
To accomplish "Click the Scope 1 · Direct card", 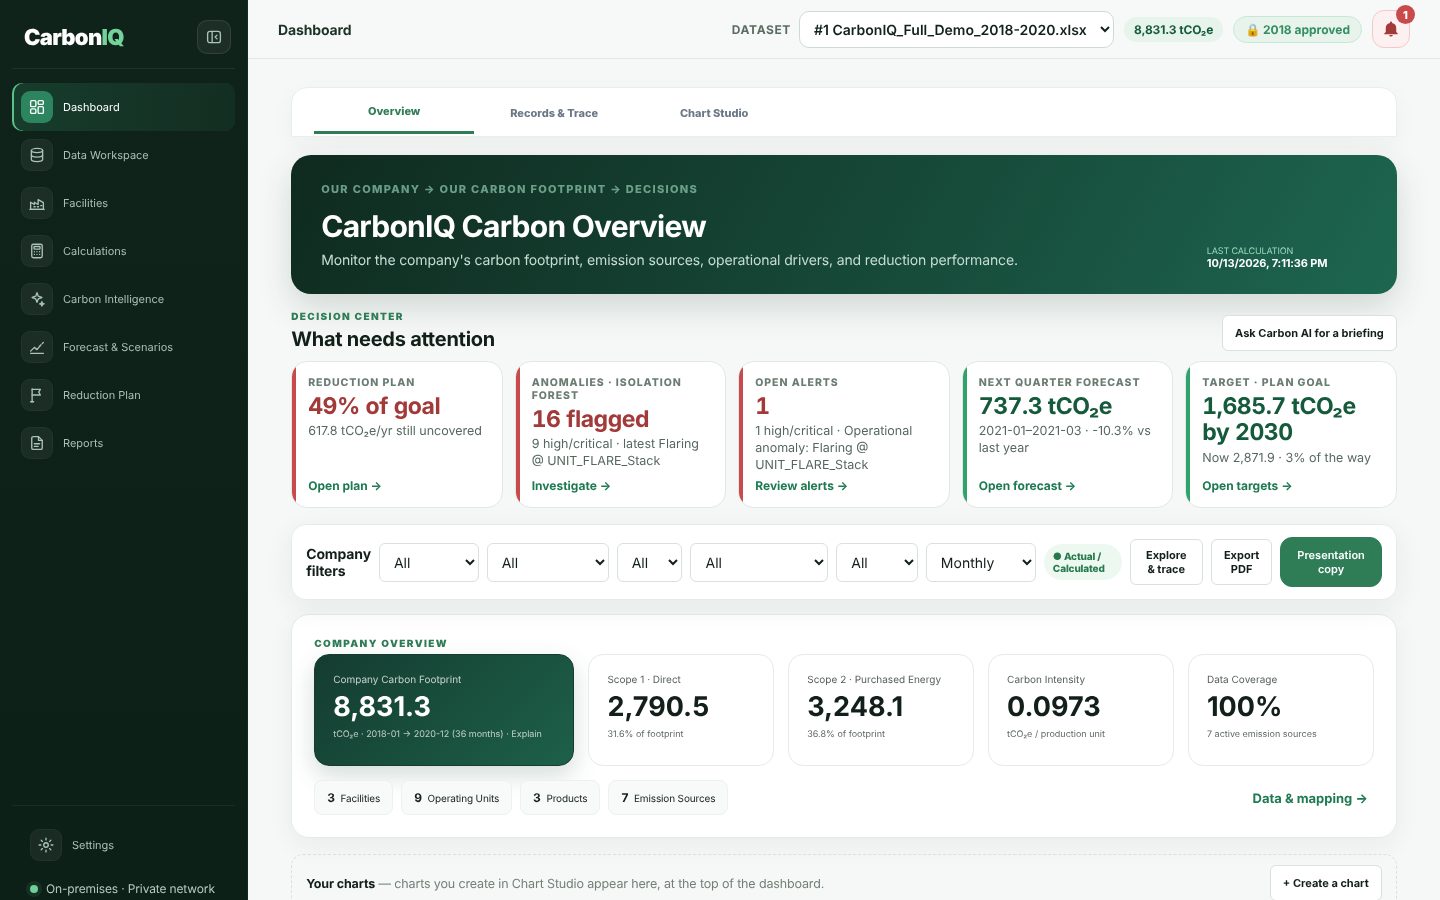I will 681,710.
